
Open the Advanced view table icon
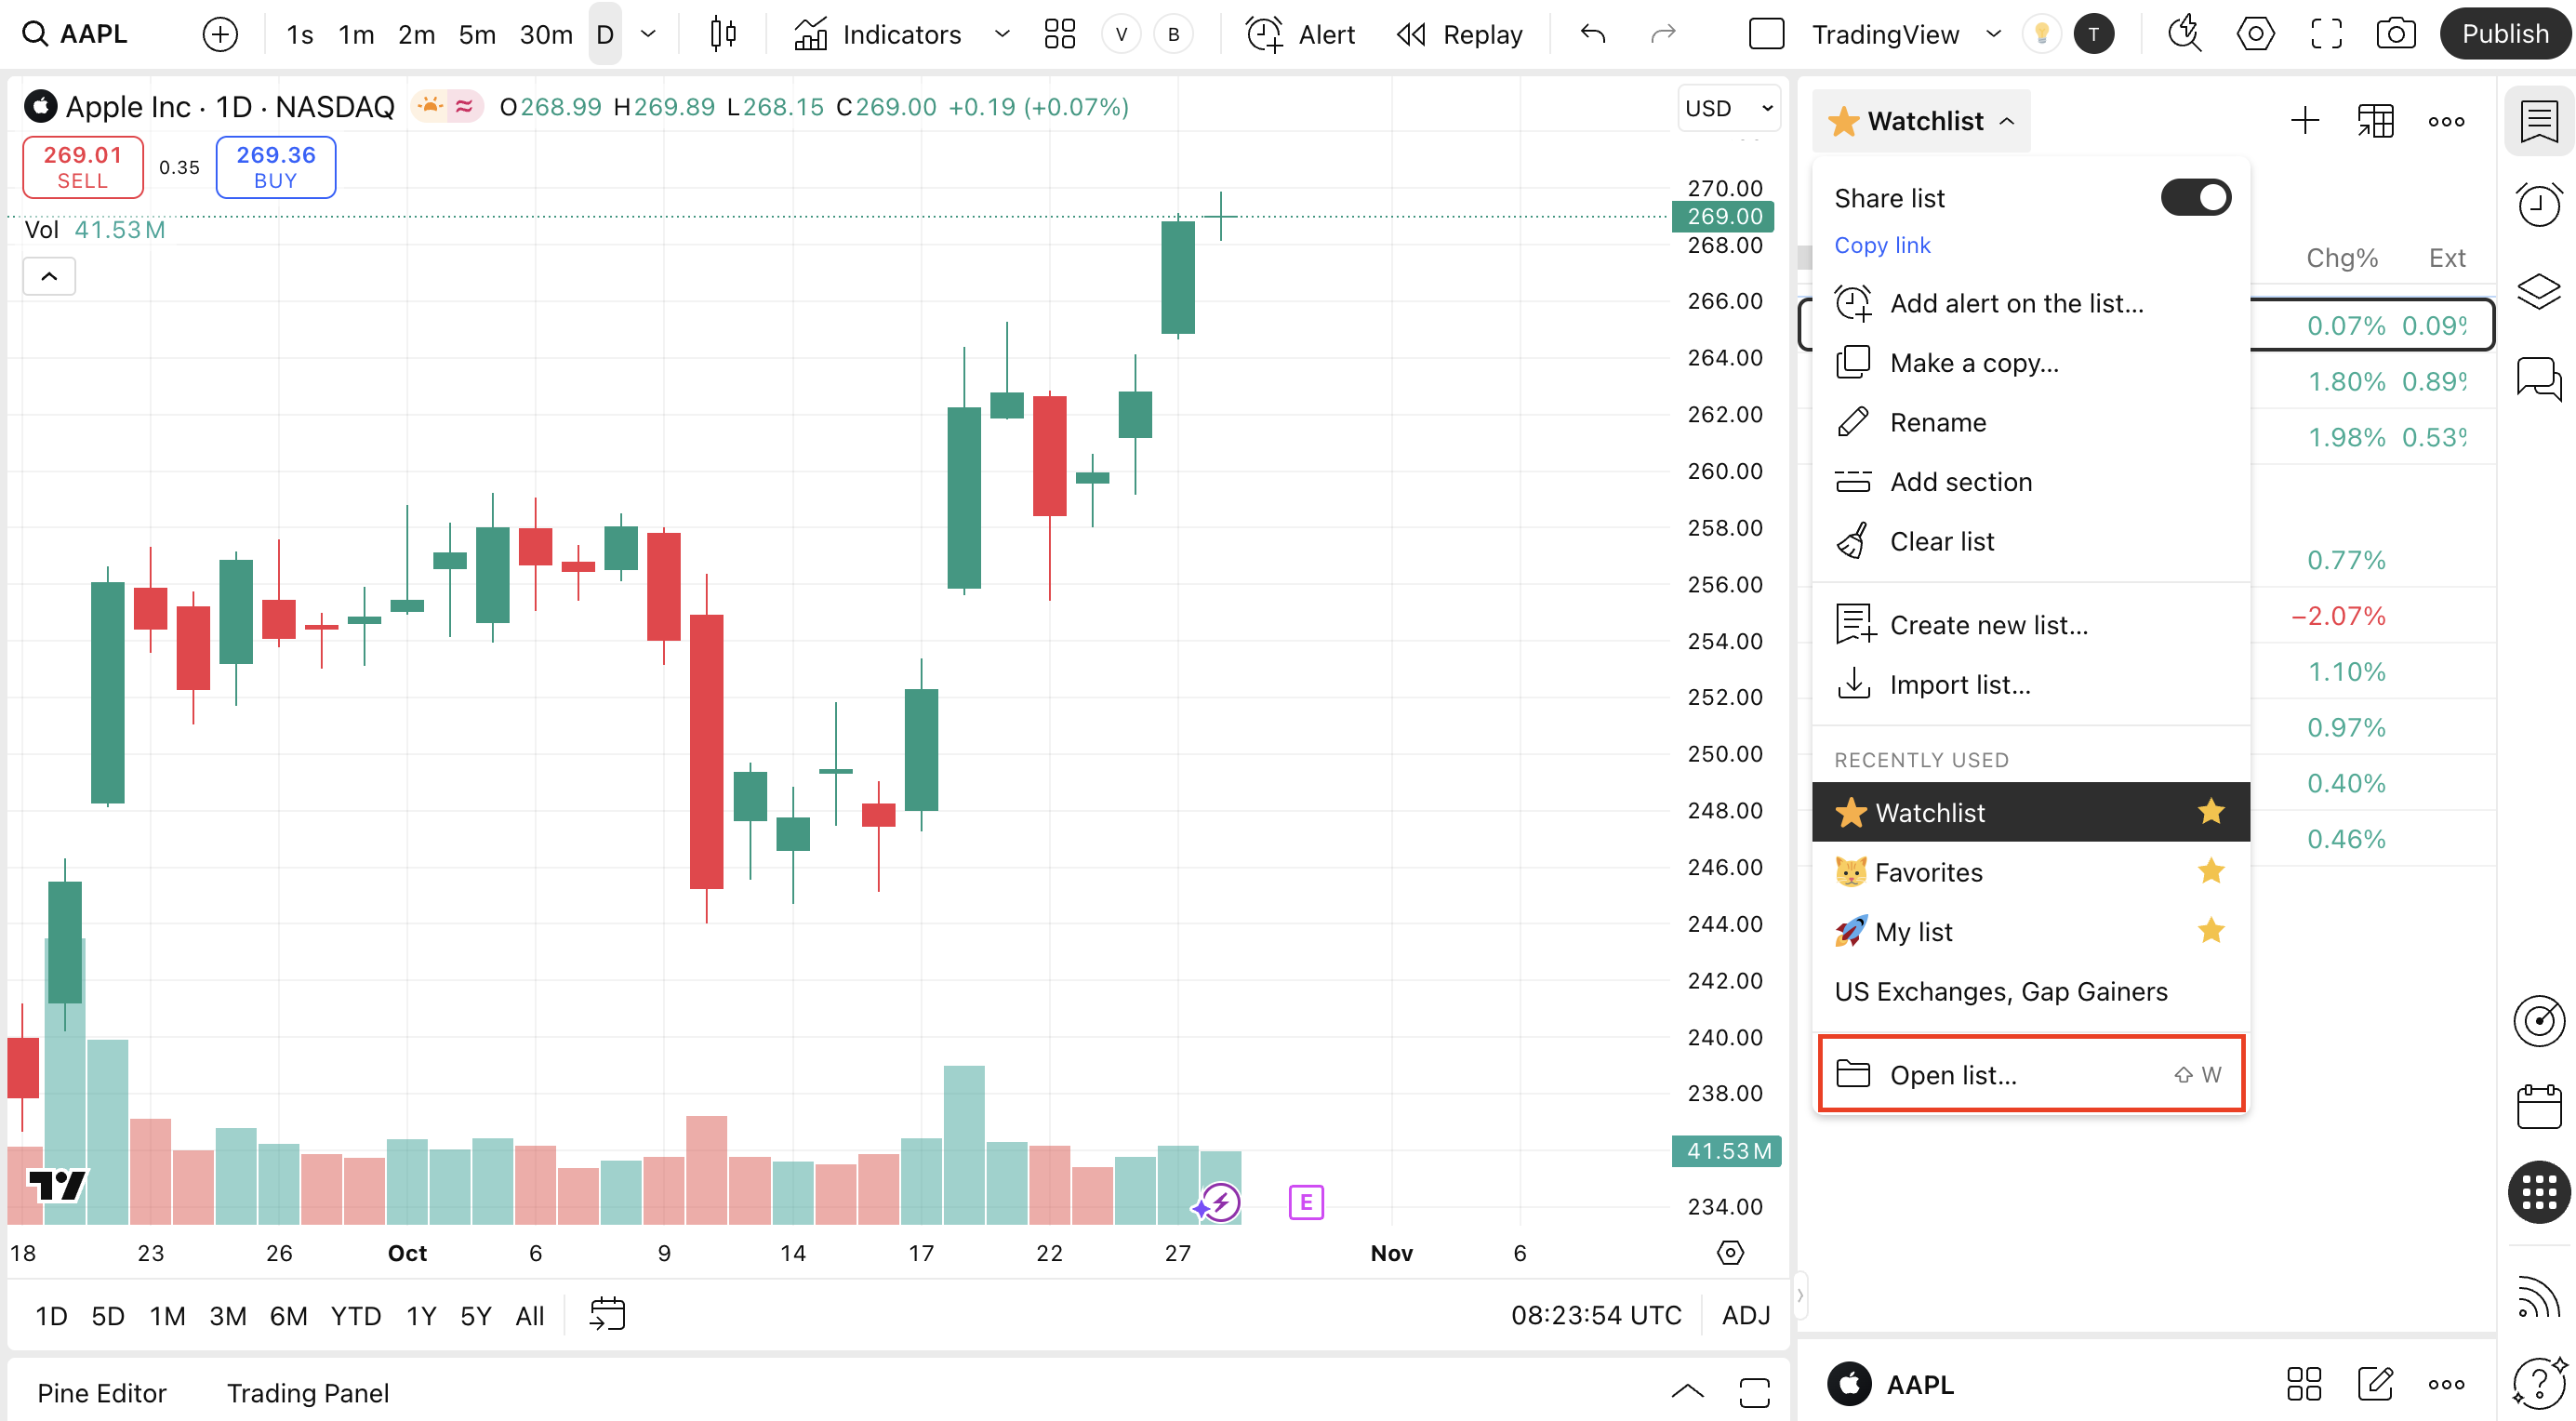tap(2376, 121)
